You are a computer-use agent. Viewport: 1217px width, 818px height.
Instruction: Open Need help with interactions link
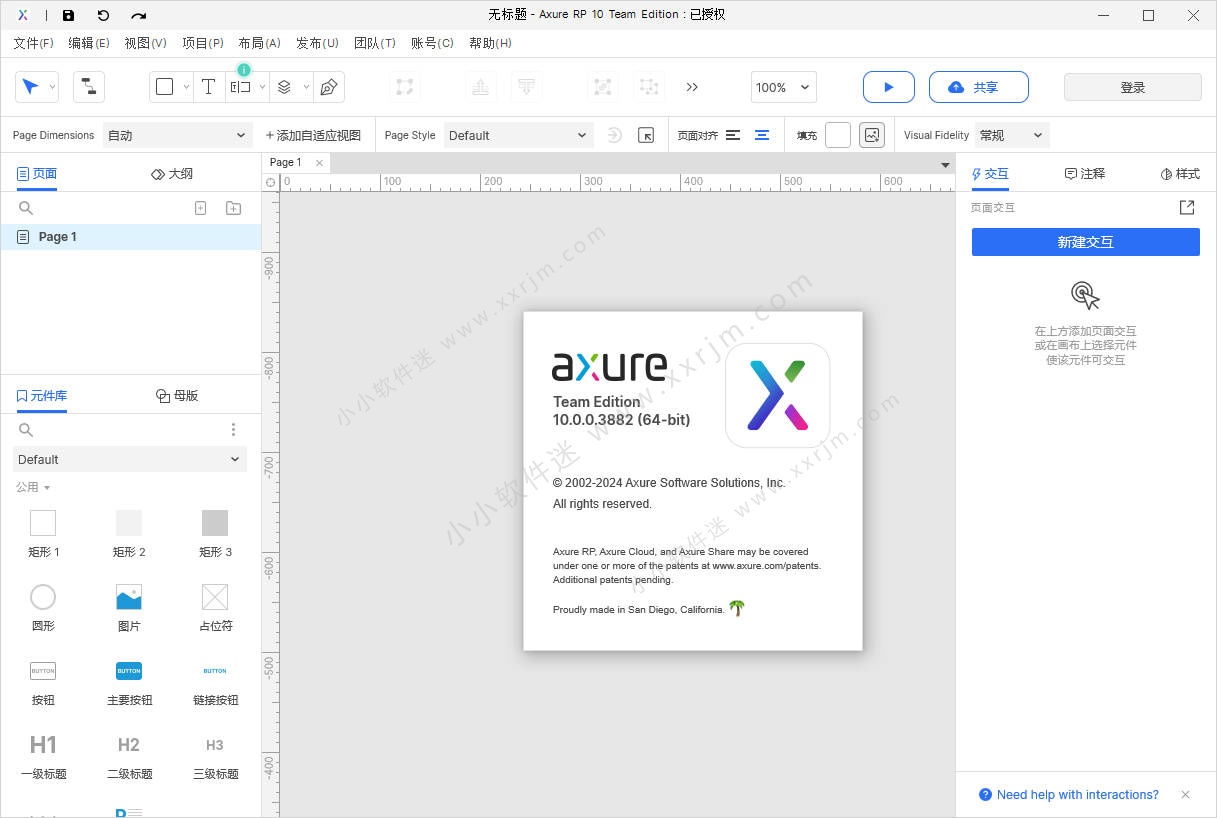click(x=1077, y=795)
